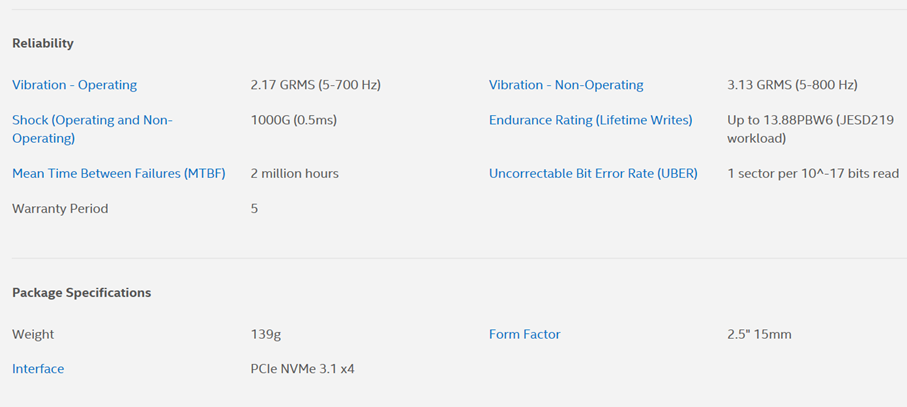Open the Endurance Rating (Lifetime Writes) link
907x407 pixels.
591,120
